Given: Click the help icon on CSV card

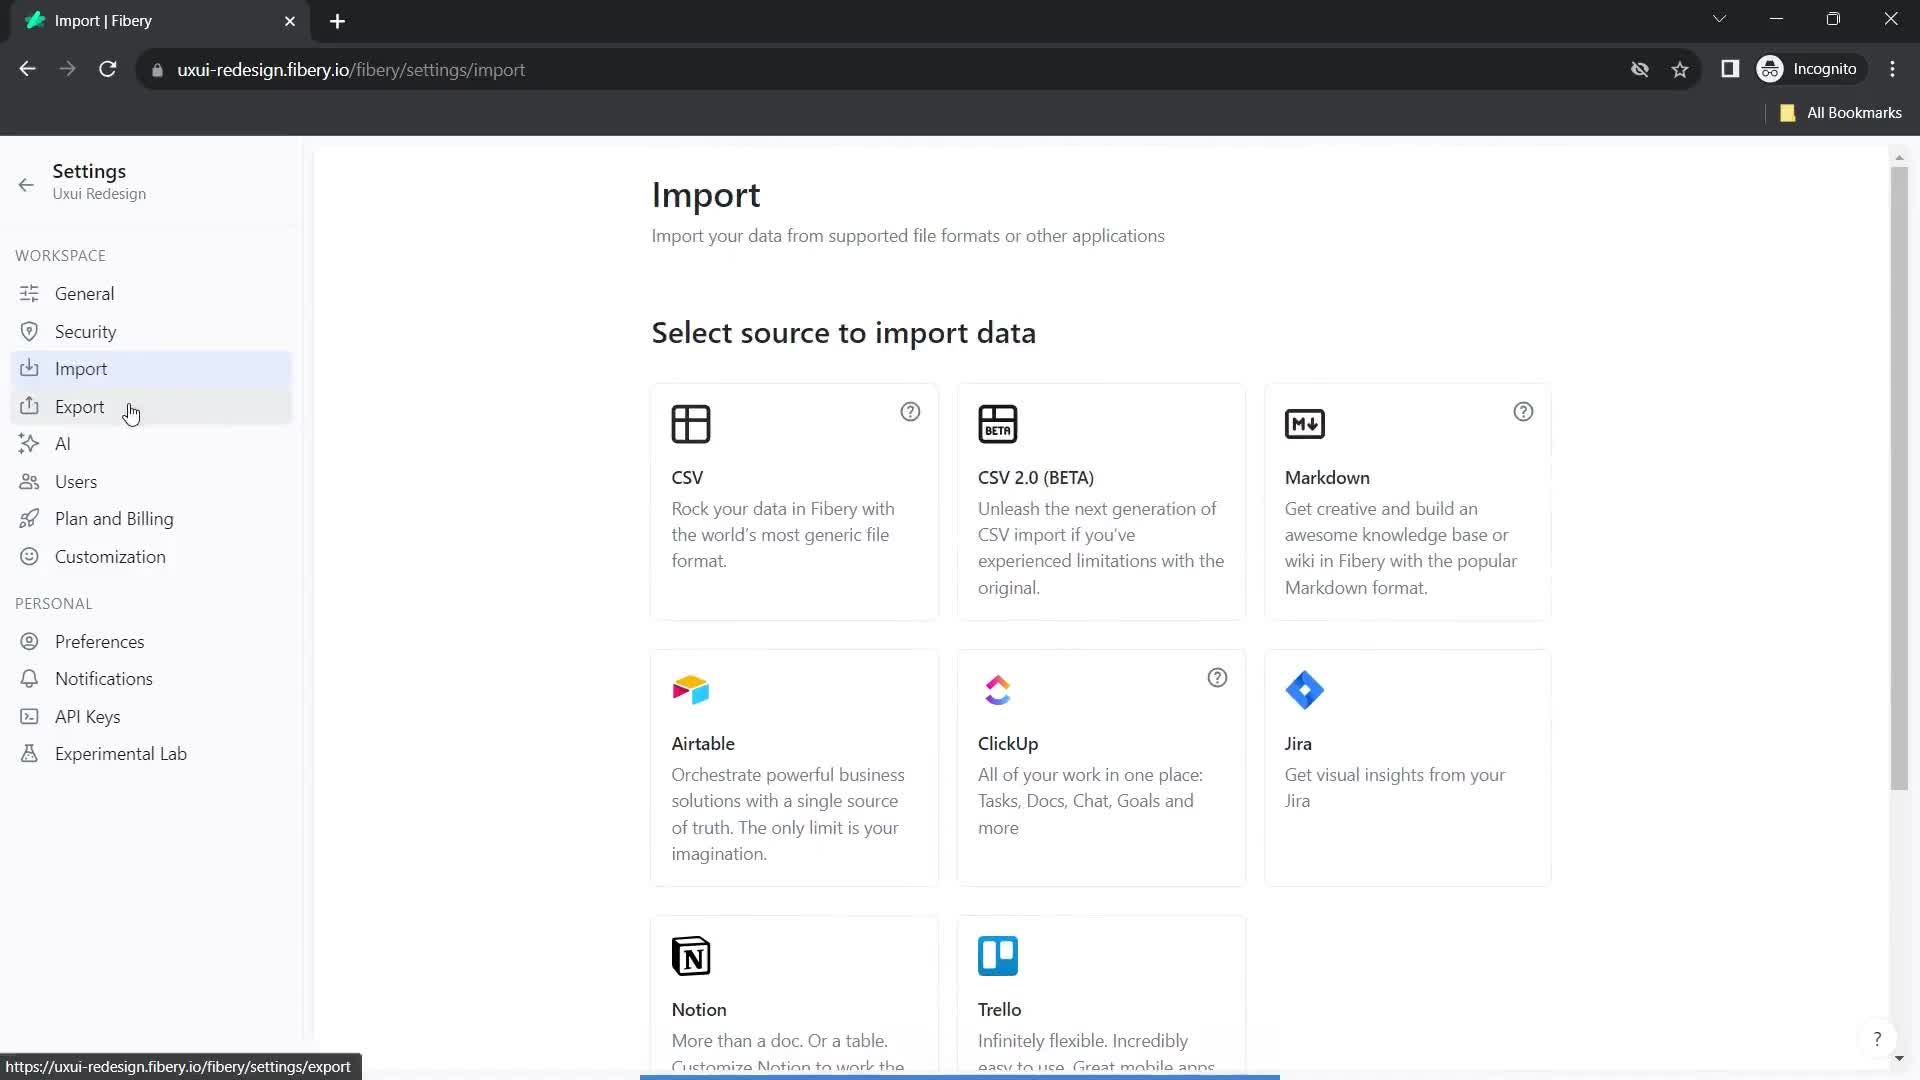Looking at the screenshot, I should [911, 411].
